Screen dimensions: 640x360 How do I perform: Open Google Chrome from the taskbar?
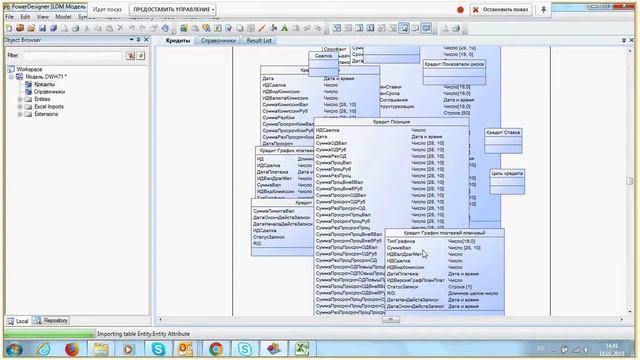[x=216, y=349]
